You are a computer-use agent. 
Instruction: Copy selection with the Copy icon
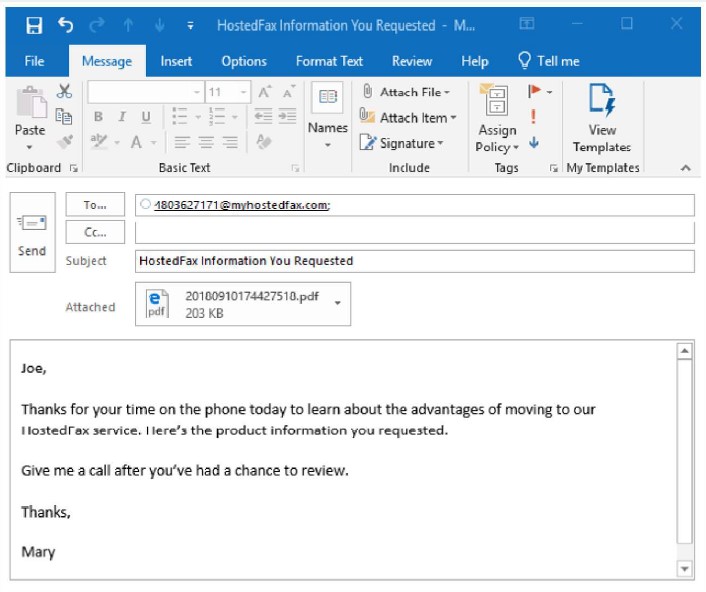tap(64, 117)
